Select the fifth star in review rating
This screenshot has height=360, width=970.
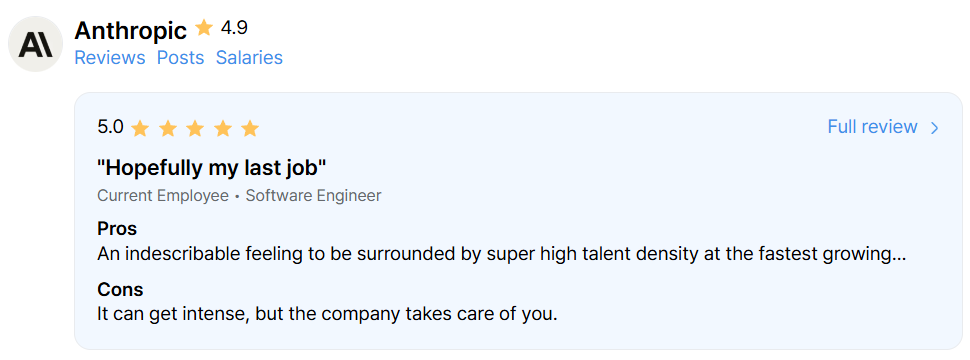pos(249,129)
